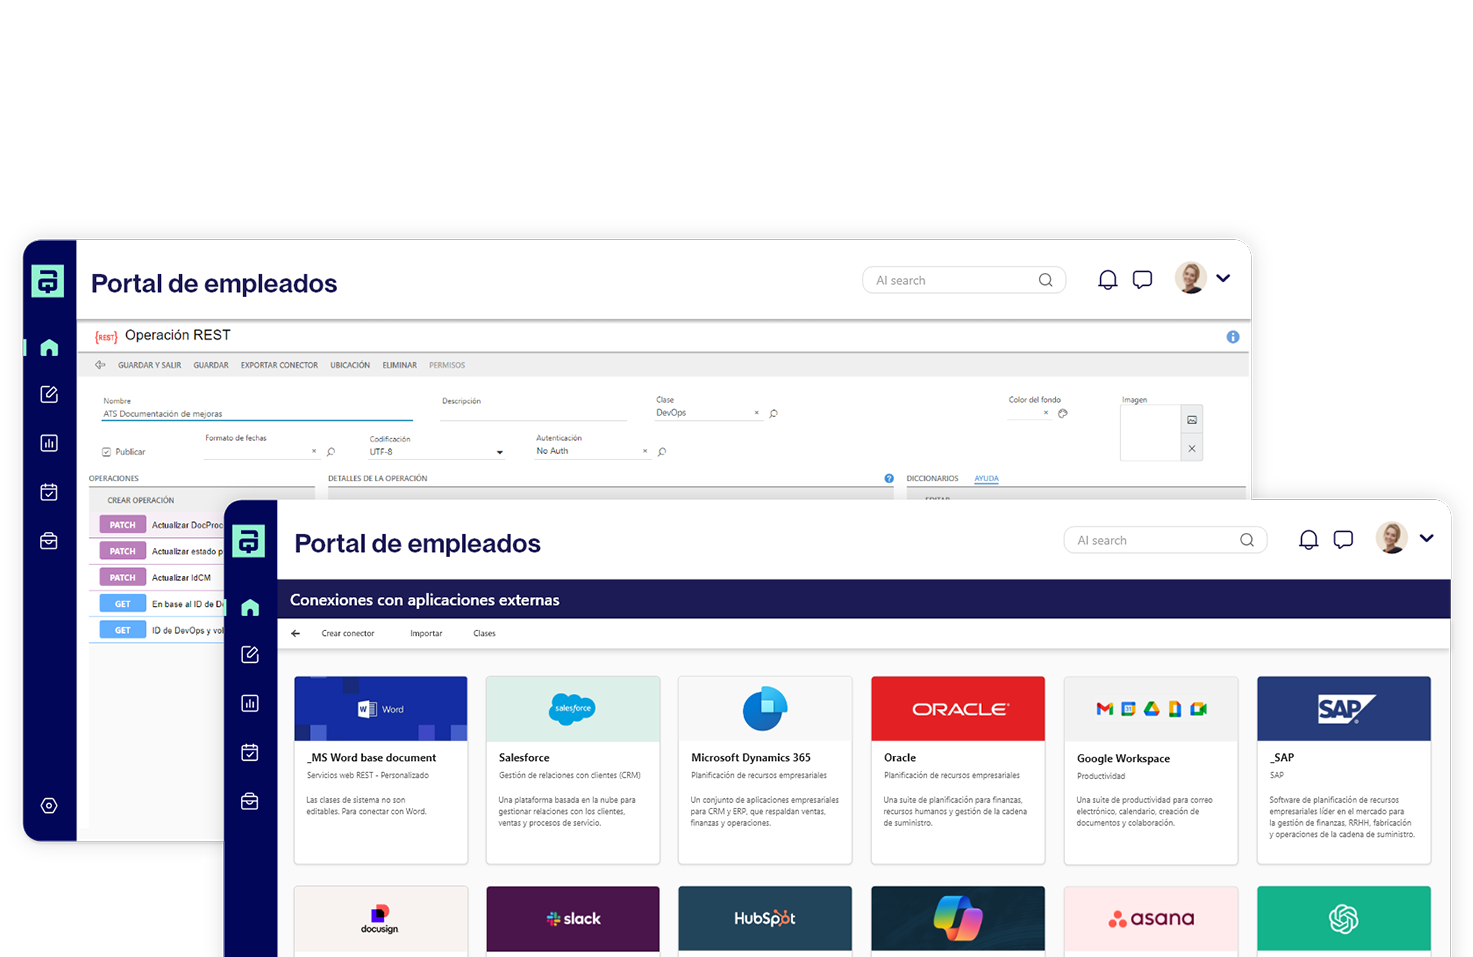Open settings via the gear icon at sidebar bottom
This screenshot has width=1473, height=957.
pyautogui.click(x=48, y=805)
